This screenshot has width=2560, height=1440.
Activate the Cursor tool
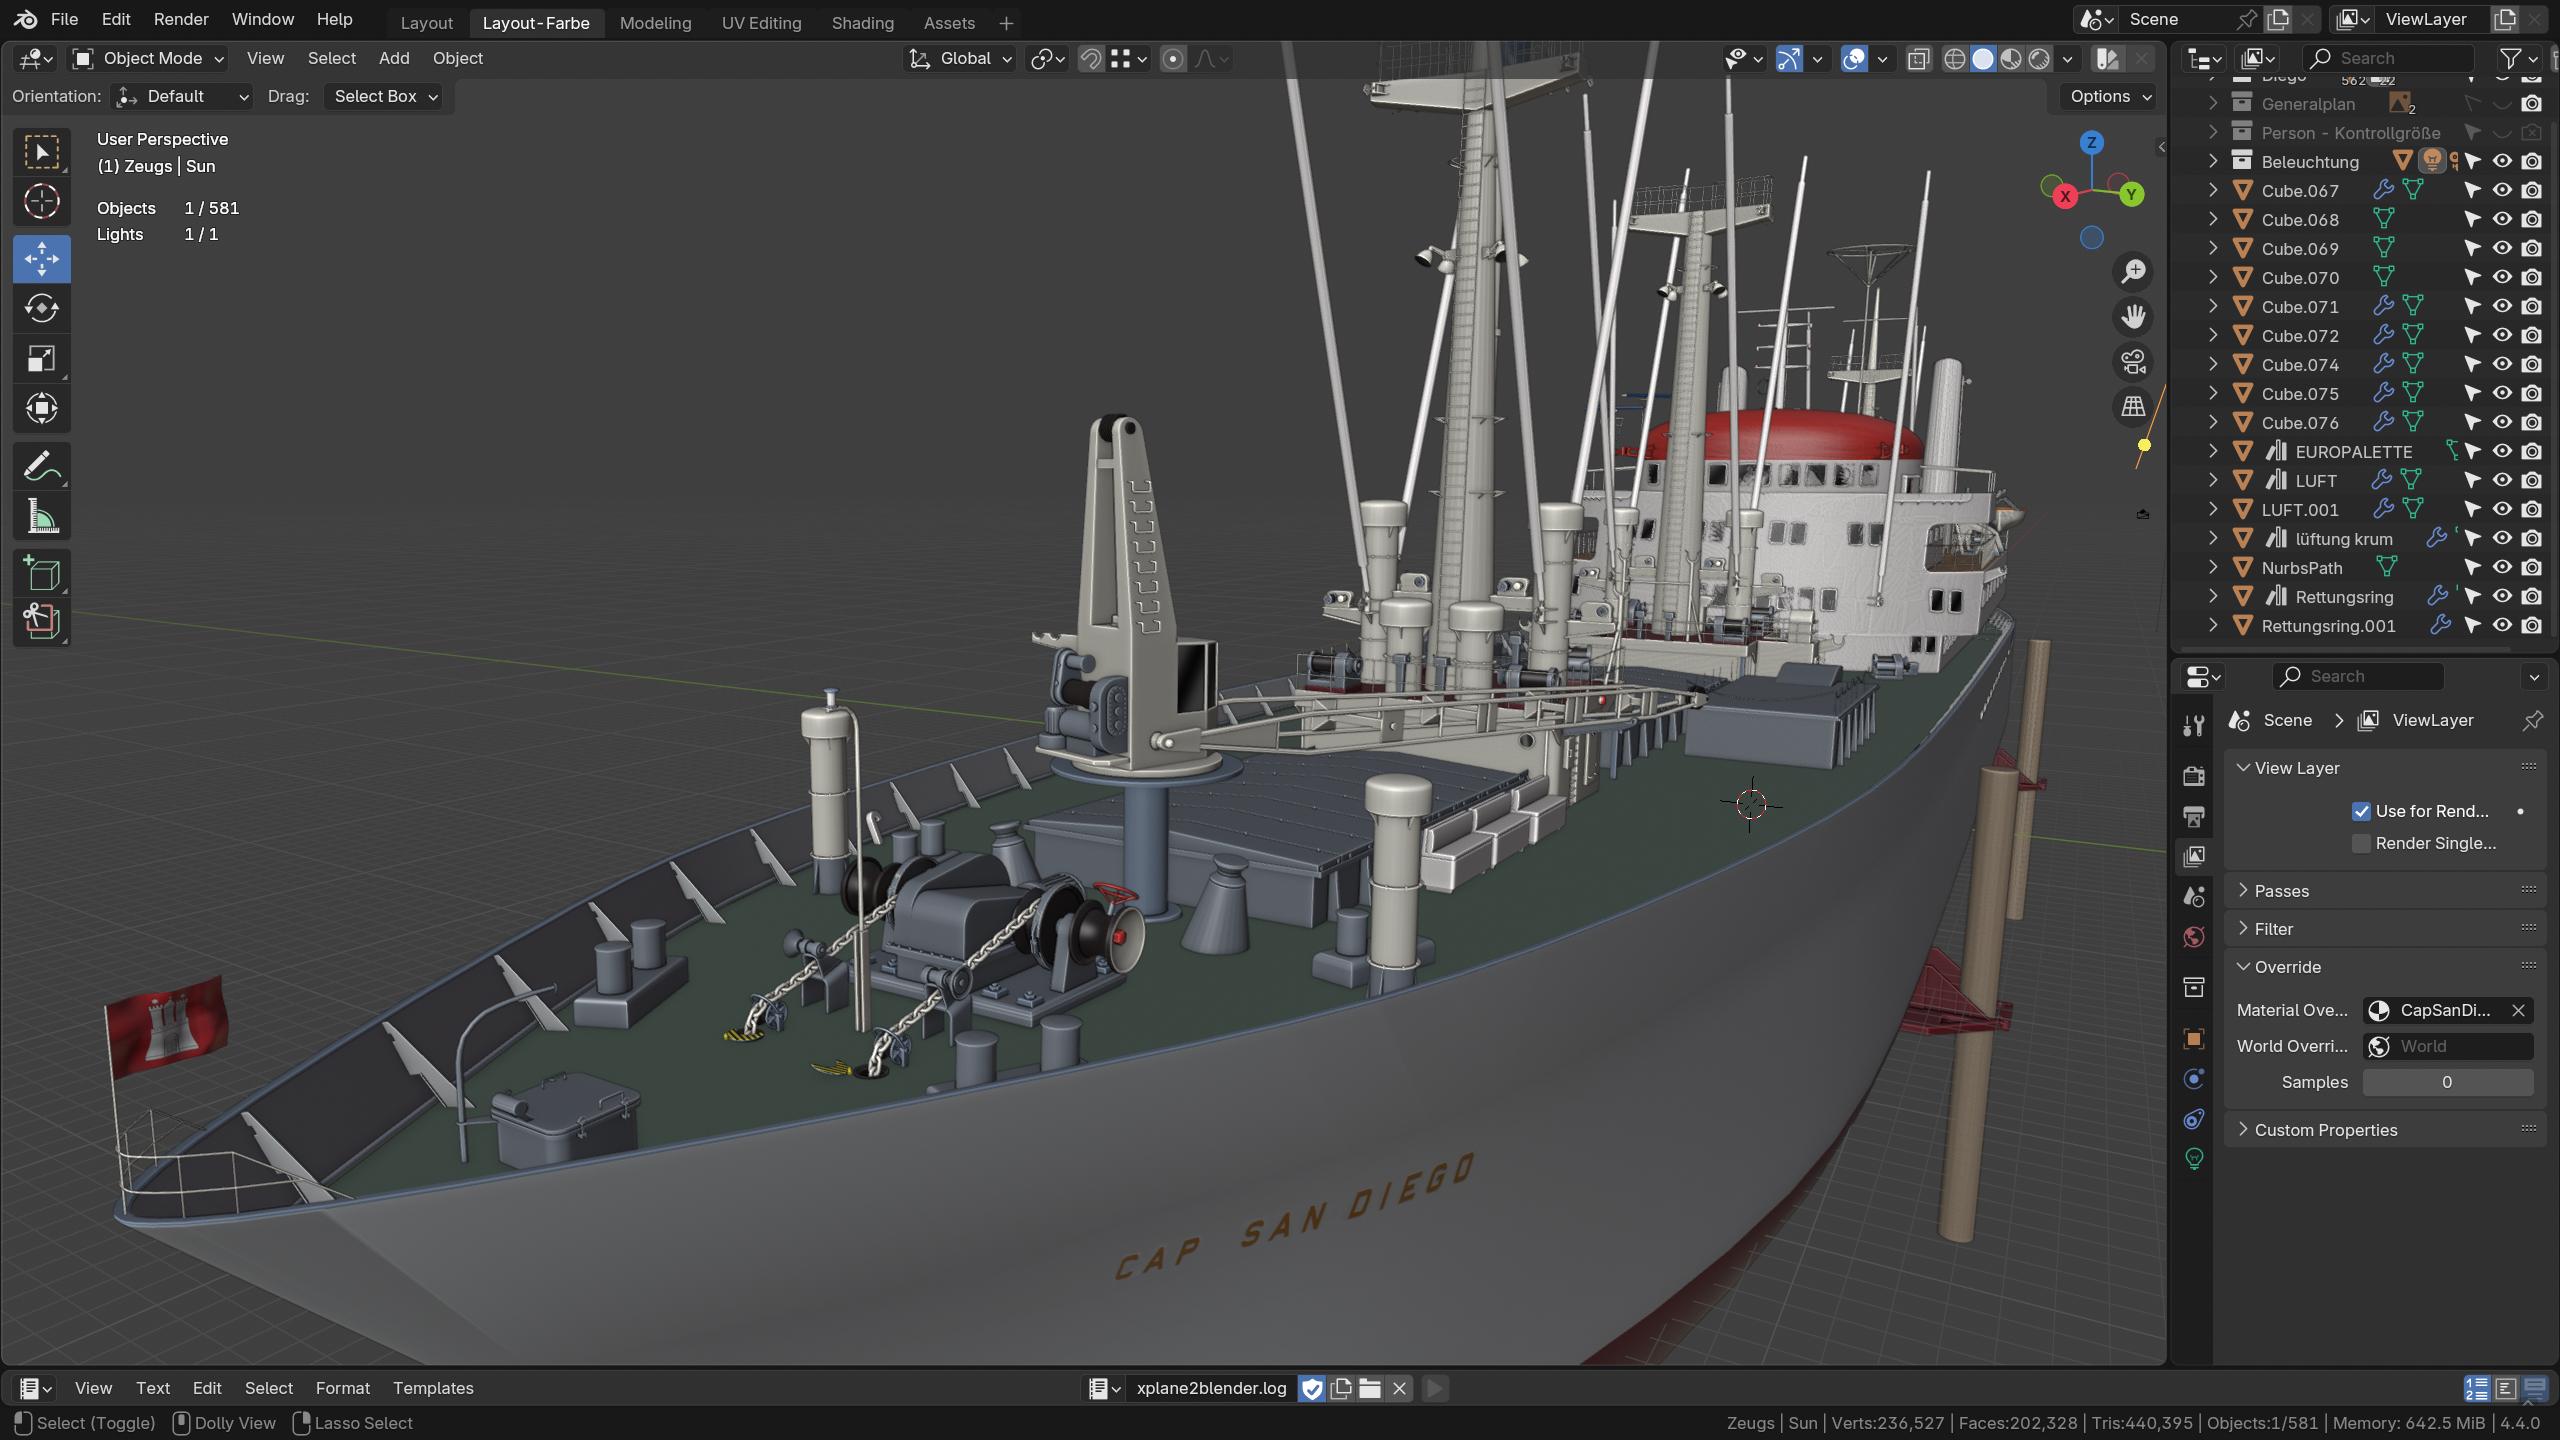click(x=41, y=202)
